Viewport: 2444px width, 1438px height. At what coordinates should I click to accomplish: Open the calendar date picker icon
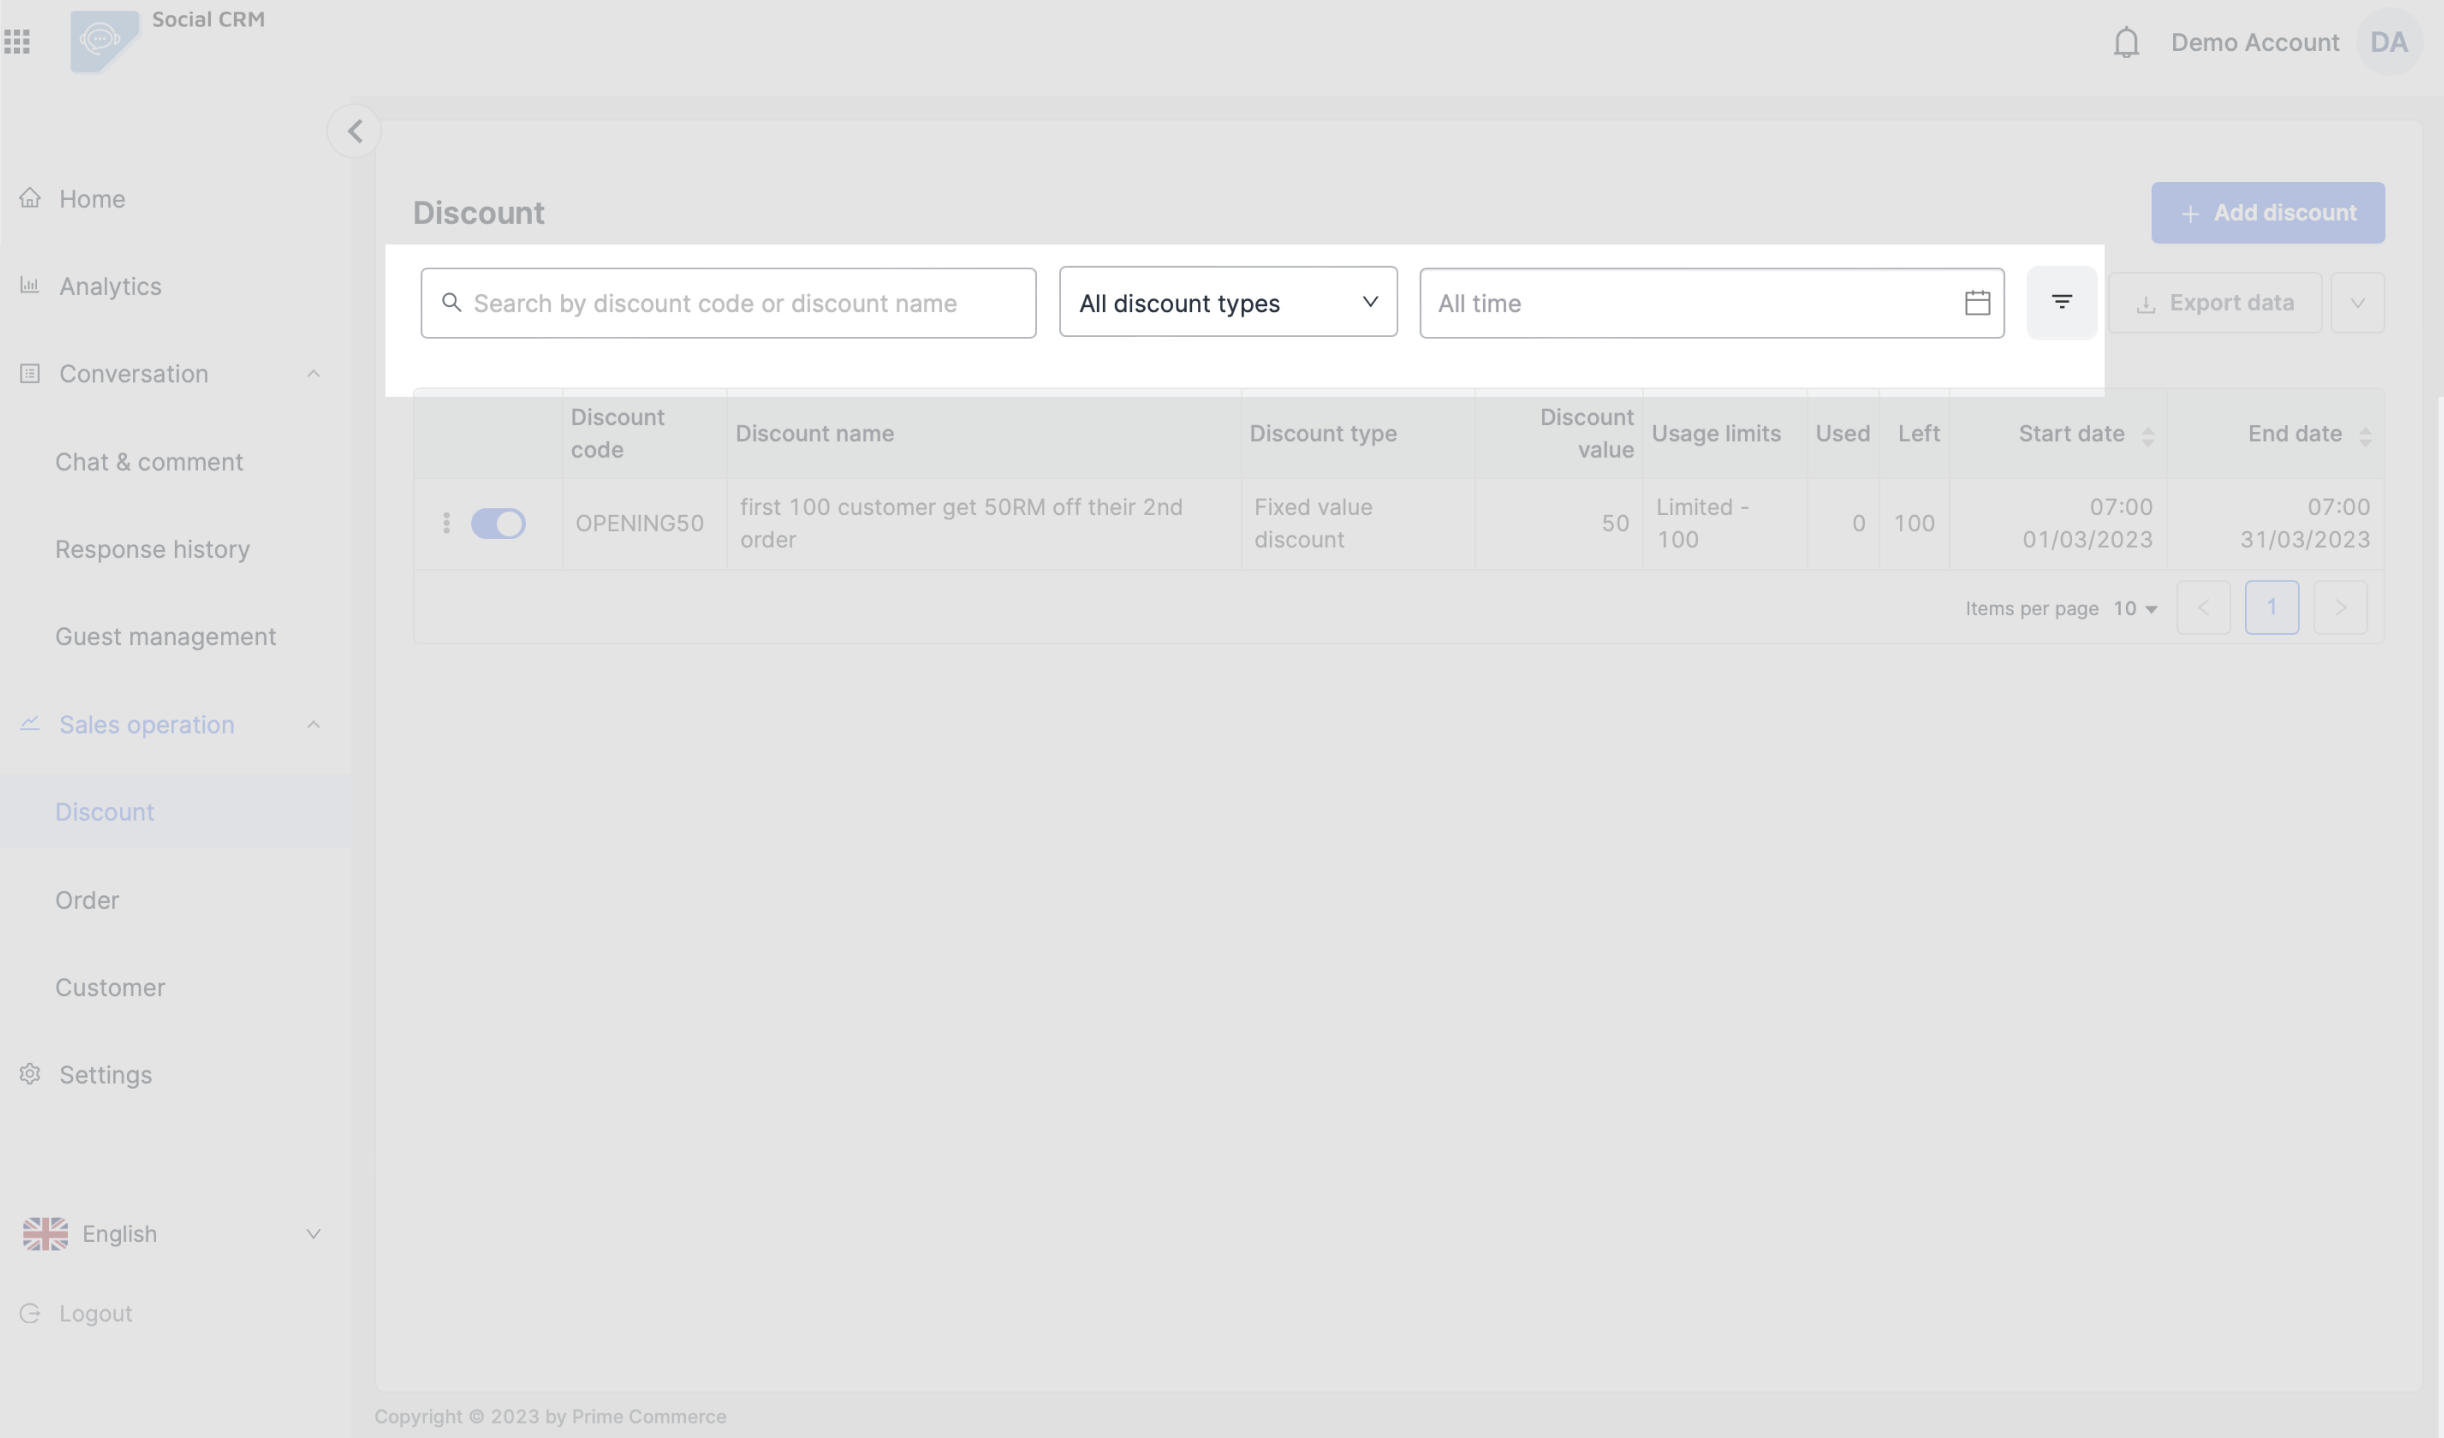click(x=1976, y=303)
